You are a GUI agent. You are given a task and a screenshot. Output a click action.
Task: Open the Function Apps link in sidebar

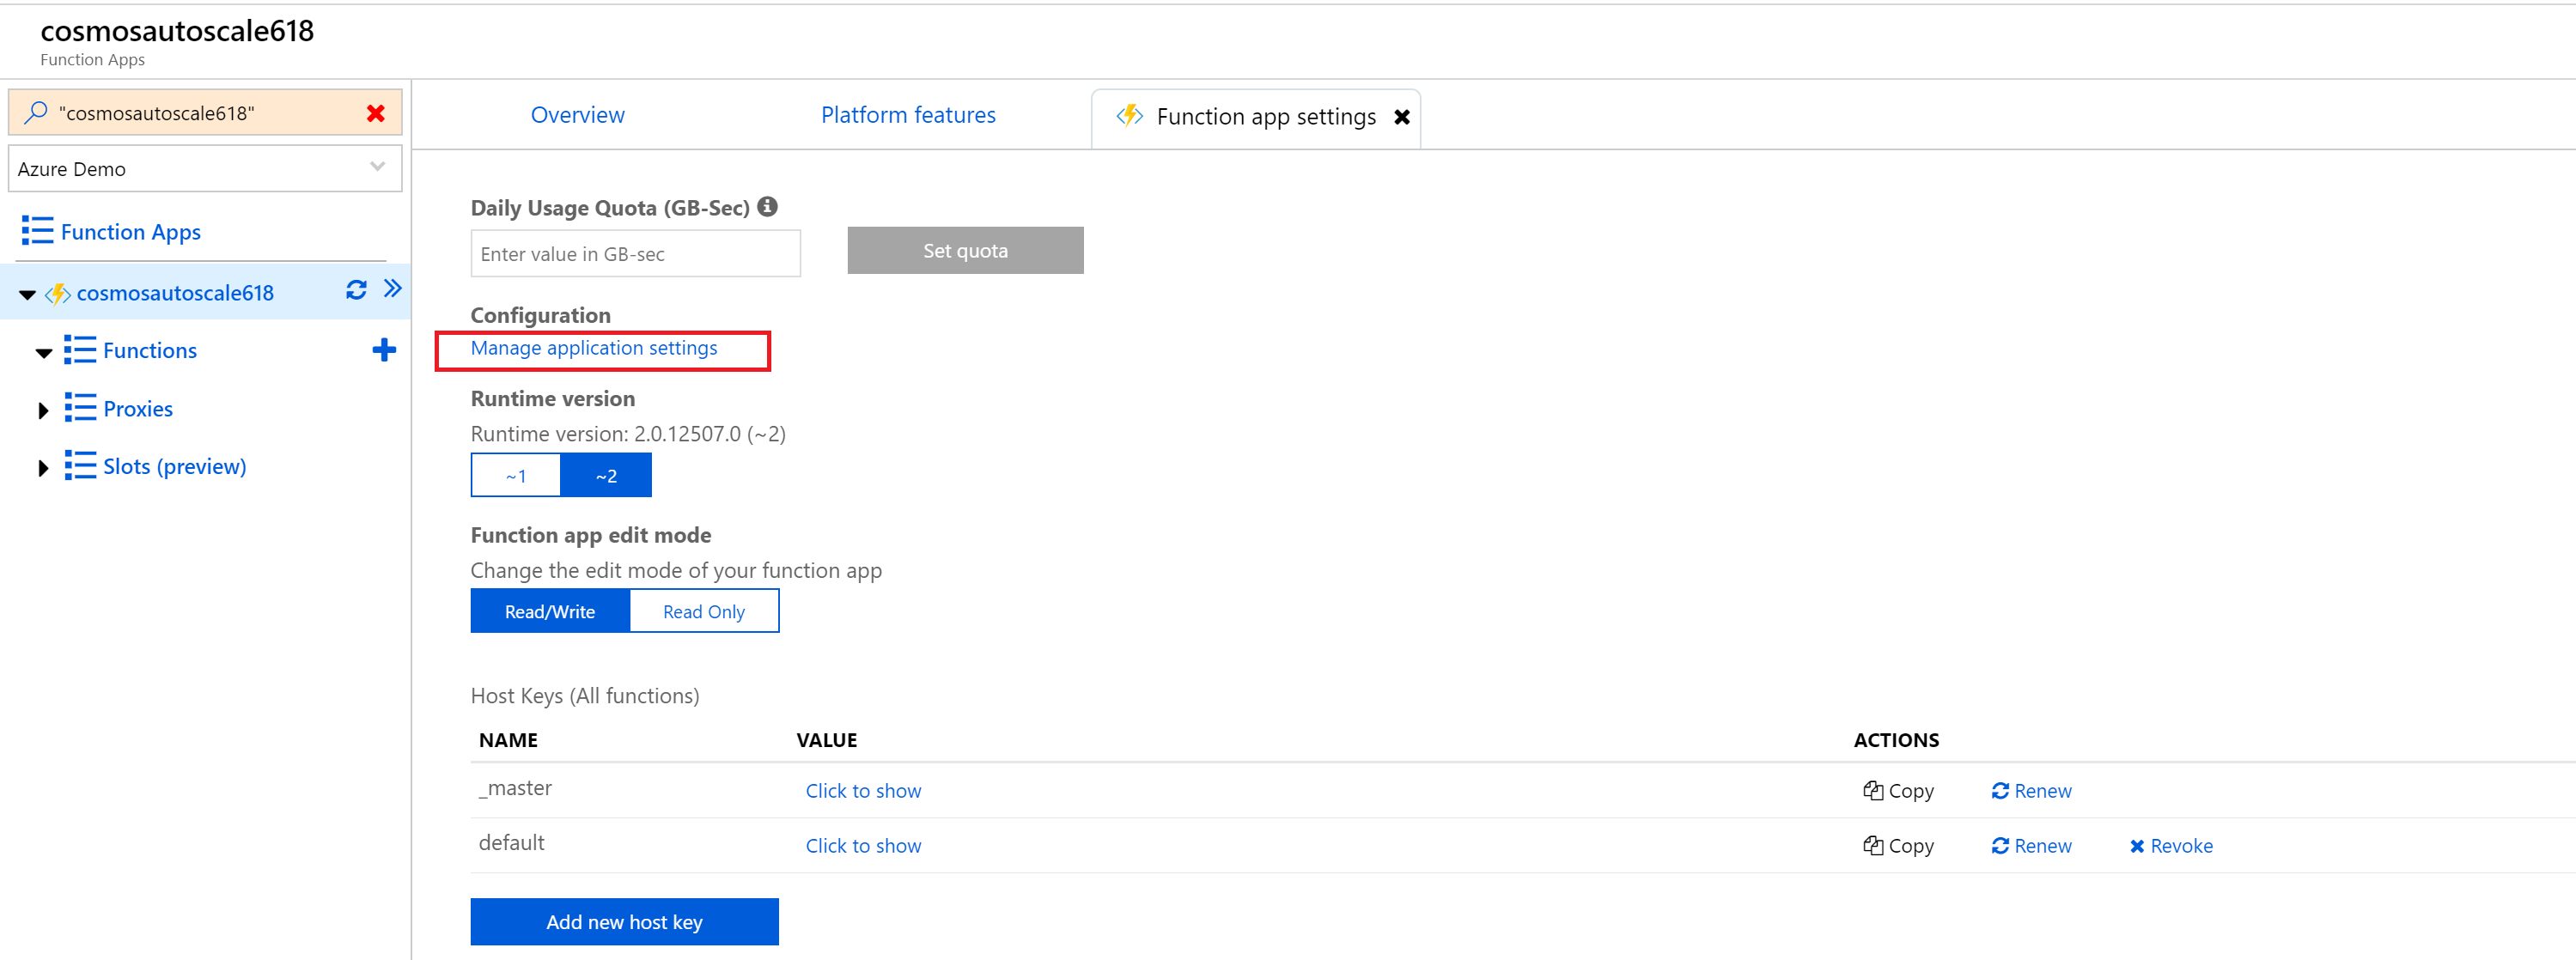[x=131, y=232]
